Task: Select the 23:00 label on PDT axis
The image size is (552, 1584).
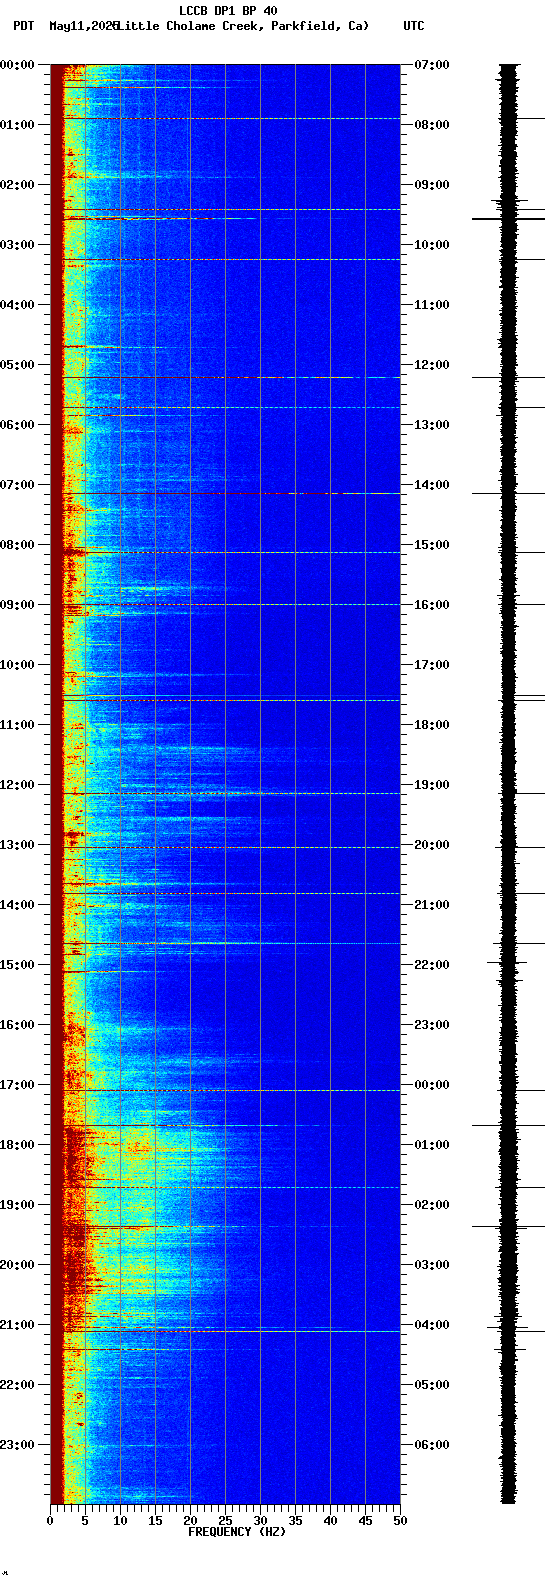Action: 18,1445
